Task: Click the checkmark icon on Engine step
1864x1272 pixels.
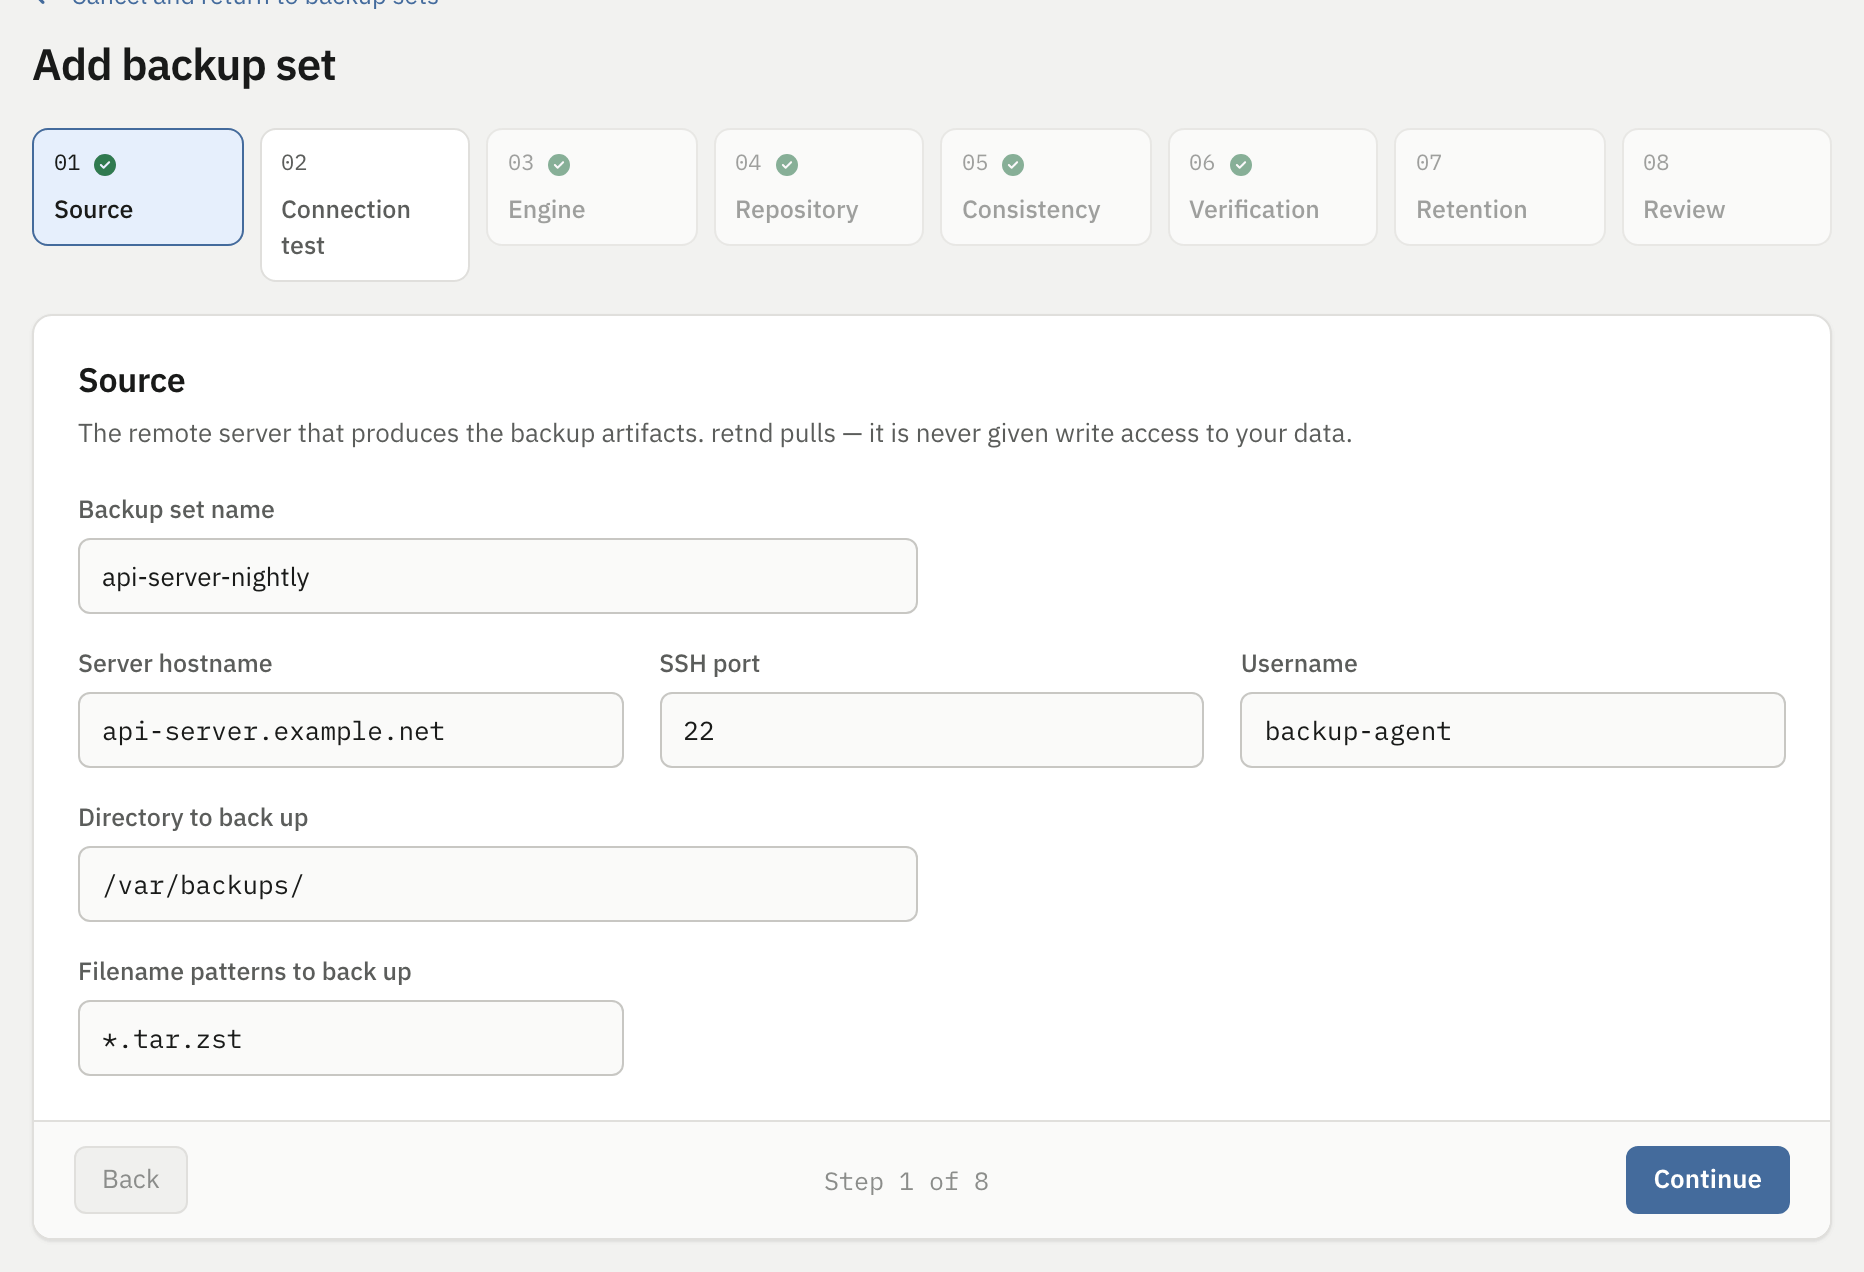Action: [x=559, y=164]
